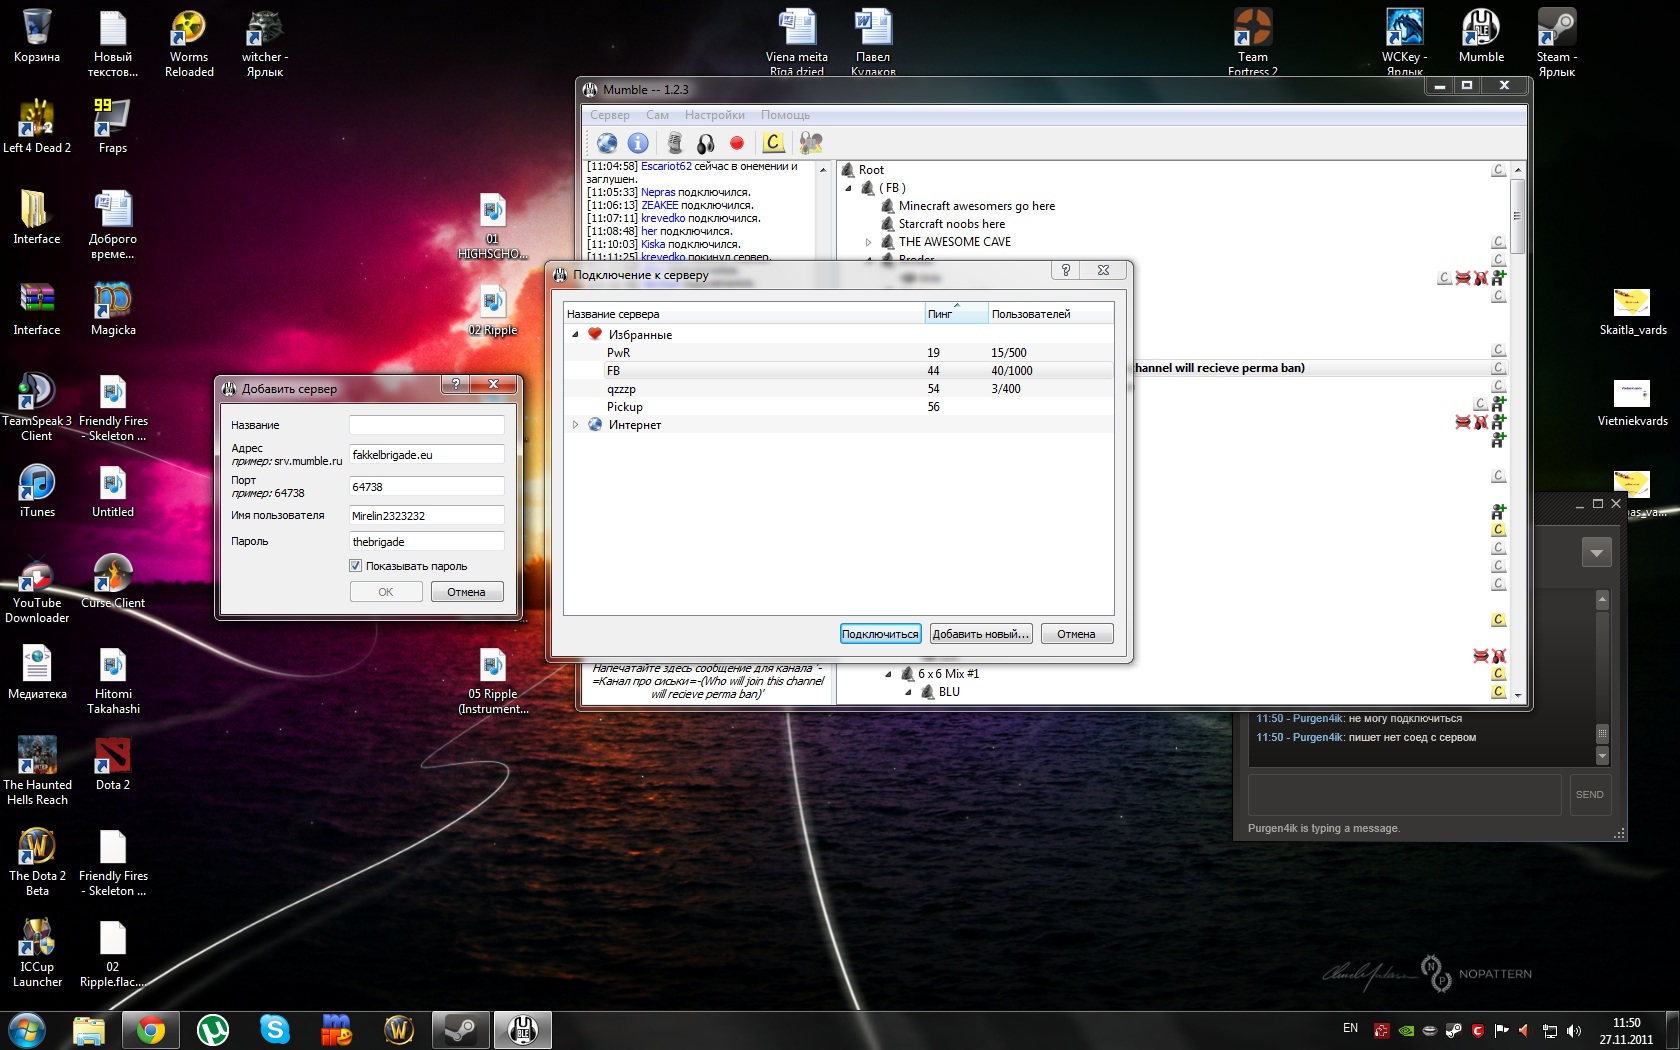1680x1050 pixels.
Task: Launch uTorrent from the taskbar
Action: 212,1029
